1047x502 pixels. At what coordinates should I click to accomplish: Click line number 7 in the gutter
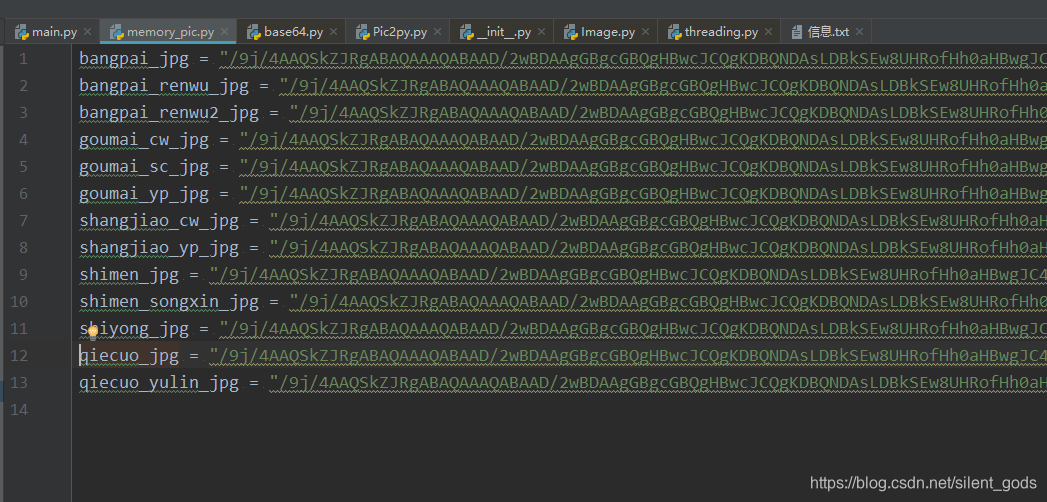pyautogui.click(x=23, y=220)
